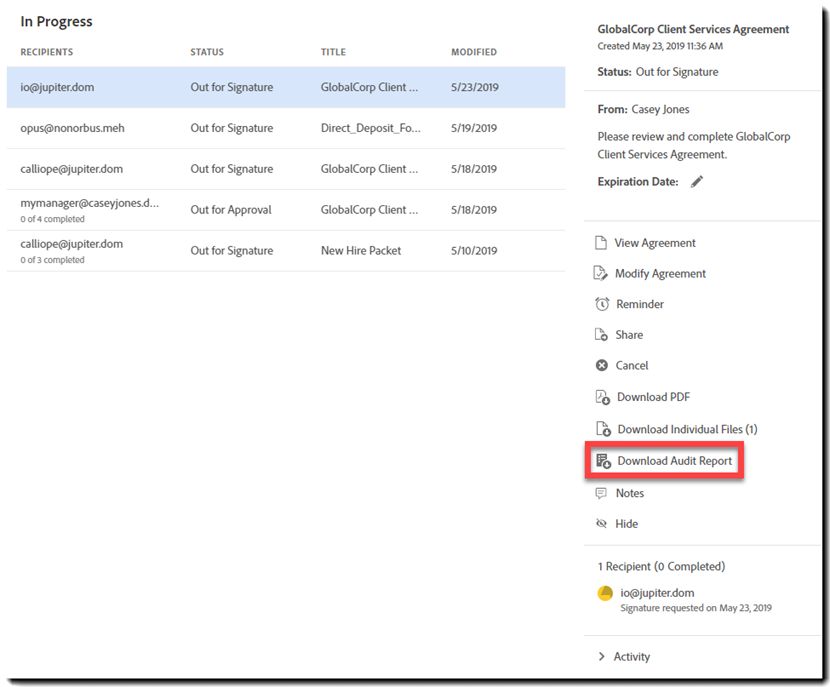830x687 pixels.
Task: Click the Download Audit Report icon
Action: pos(603,461)
